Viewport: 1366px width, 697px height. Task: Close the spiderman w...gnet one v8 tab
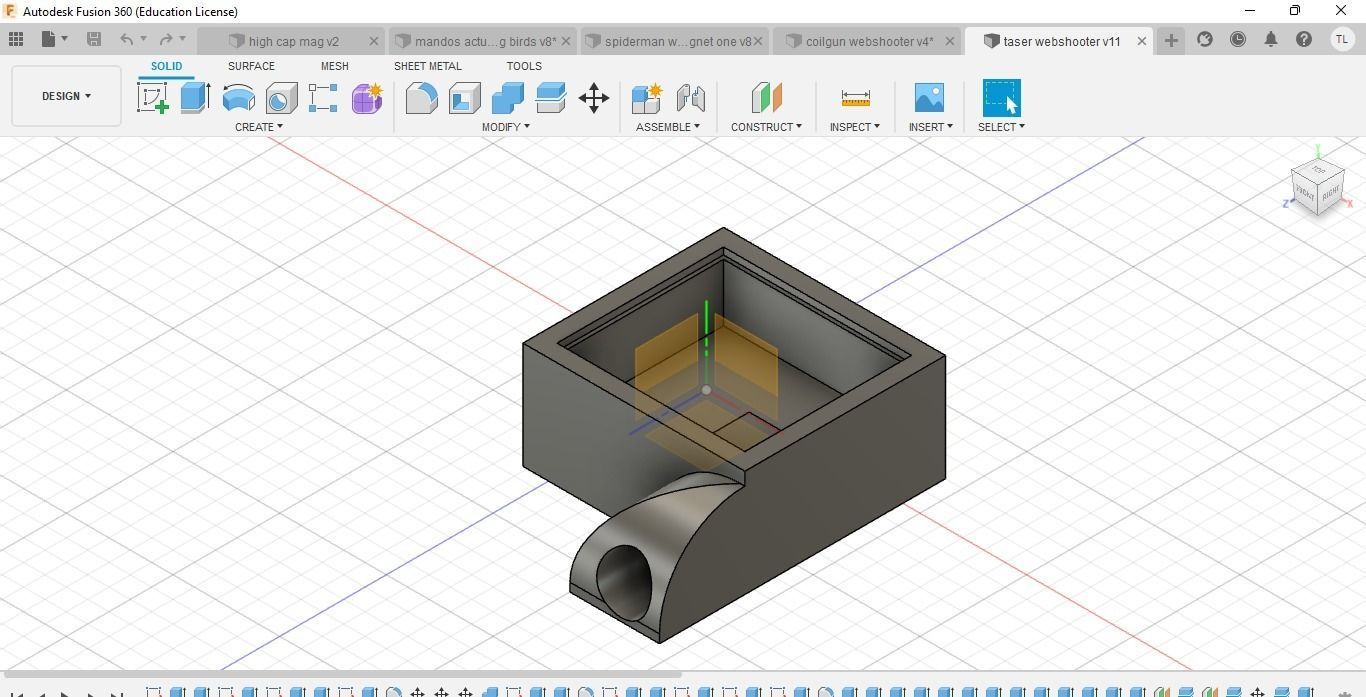pyautogui.click(x=758, y=41)
